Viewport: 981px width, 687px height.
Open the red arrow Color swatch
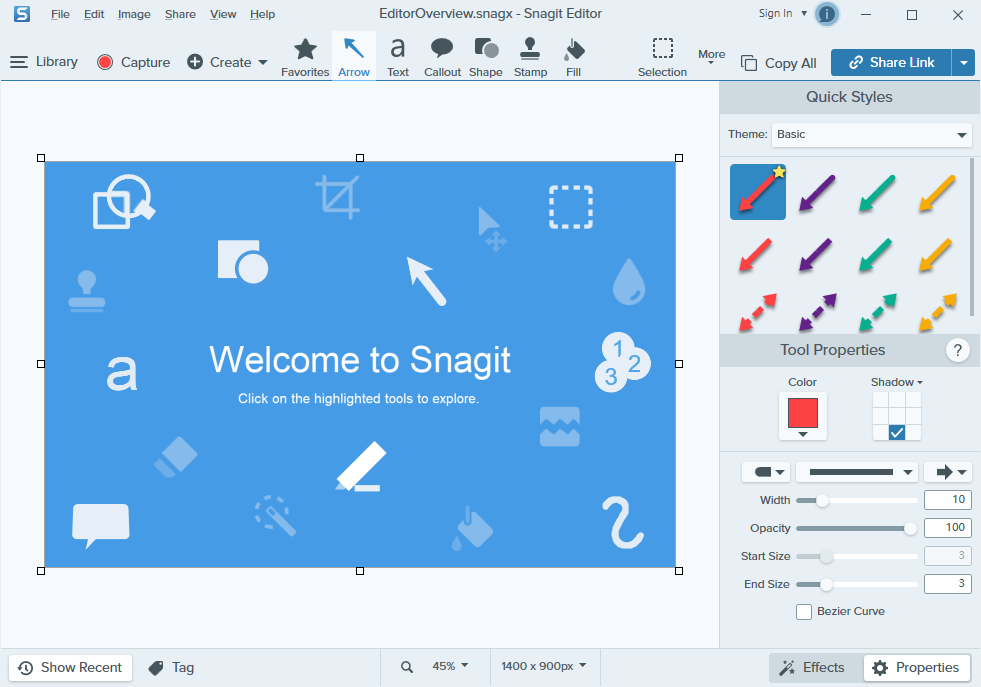tap(803, 415)
